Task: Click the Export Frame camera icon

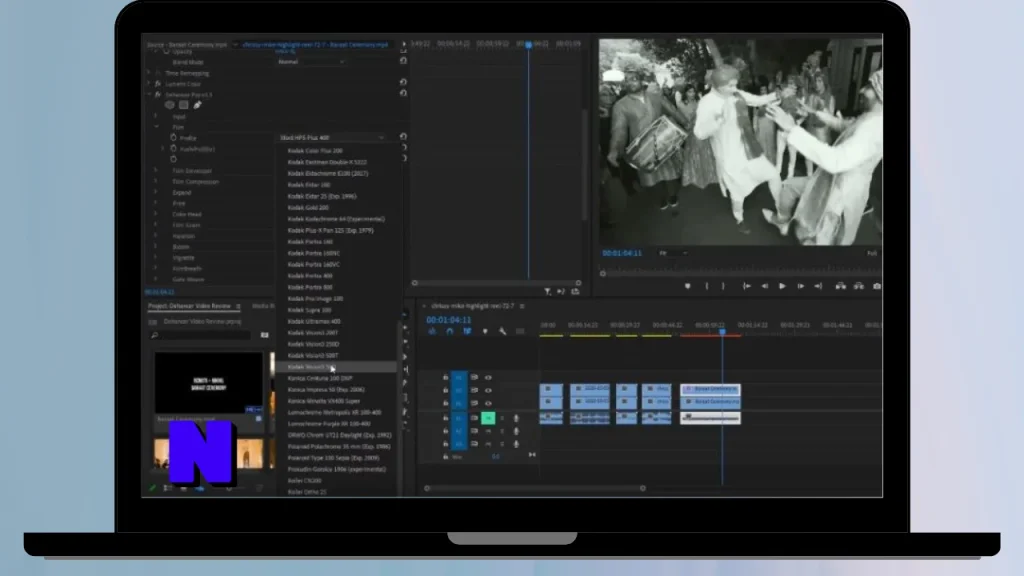Action: (x=876, y=286)
